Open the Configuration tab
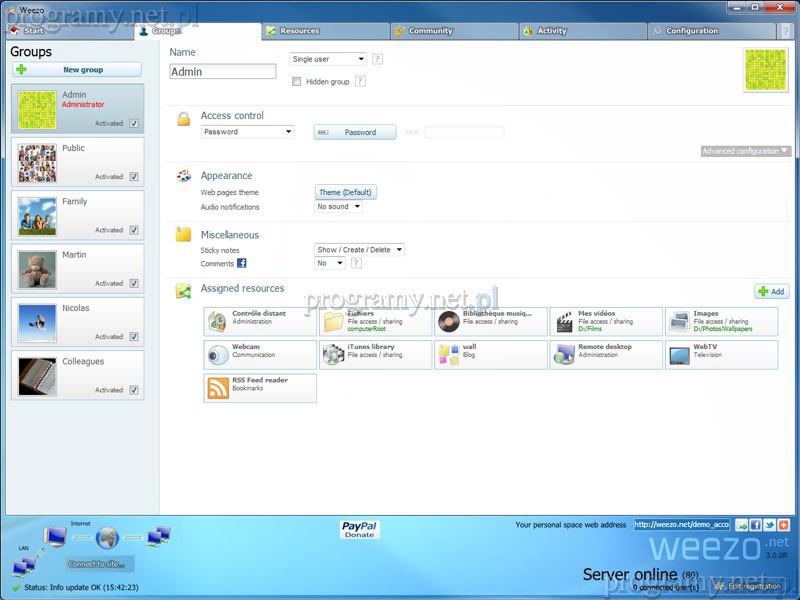The width and height of the screenshot is (800, 600). click(x=690, y=31)
